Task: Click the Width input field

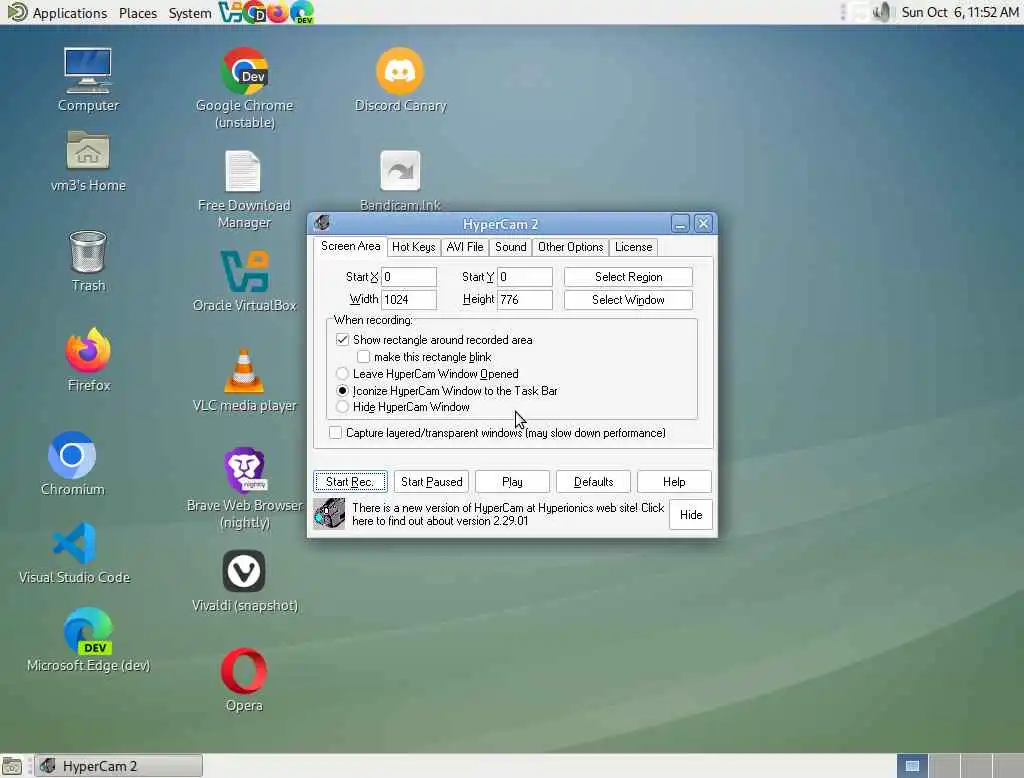Action: tap(409, 300)
